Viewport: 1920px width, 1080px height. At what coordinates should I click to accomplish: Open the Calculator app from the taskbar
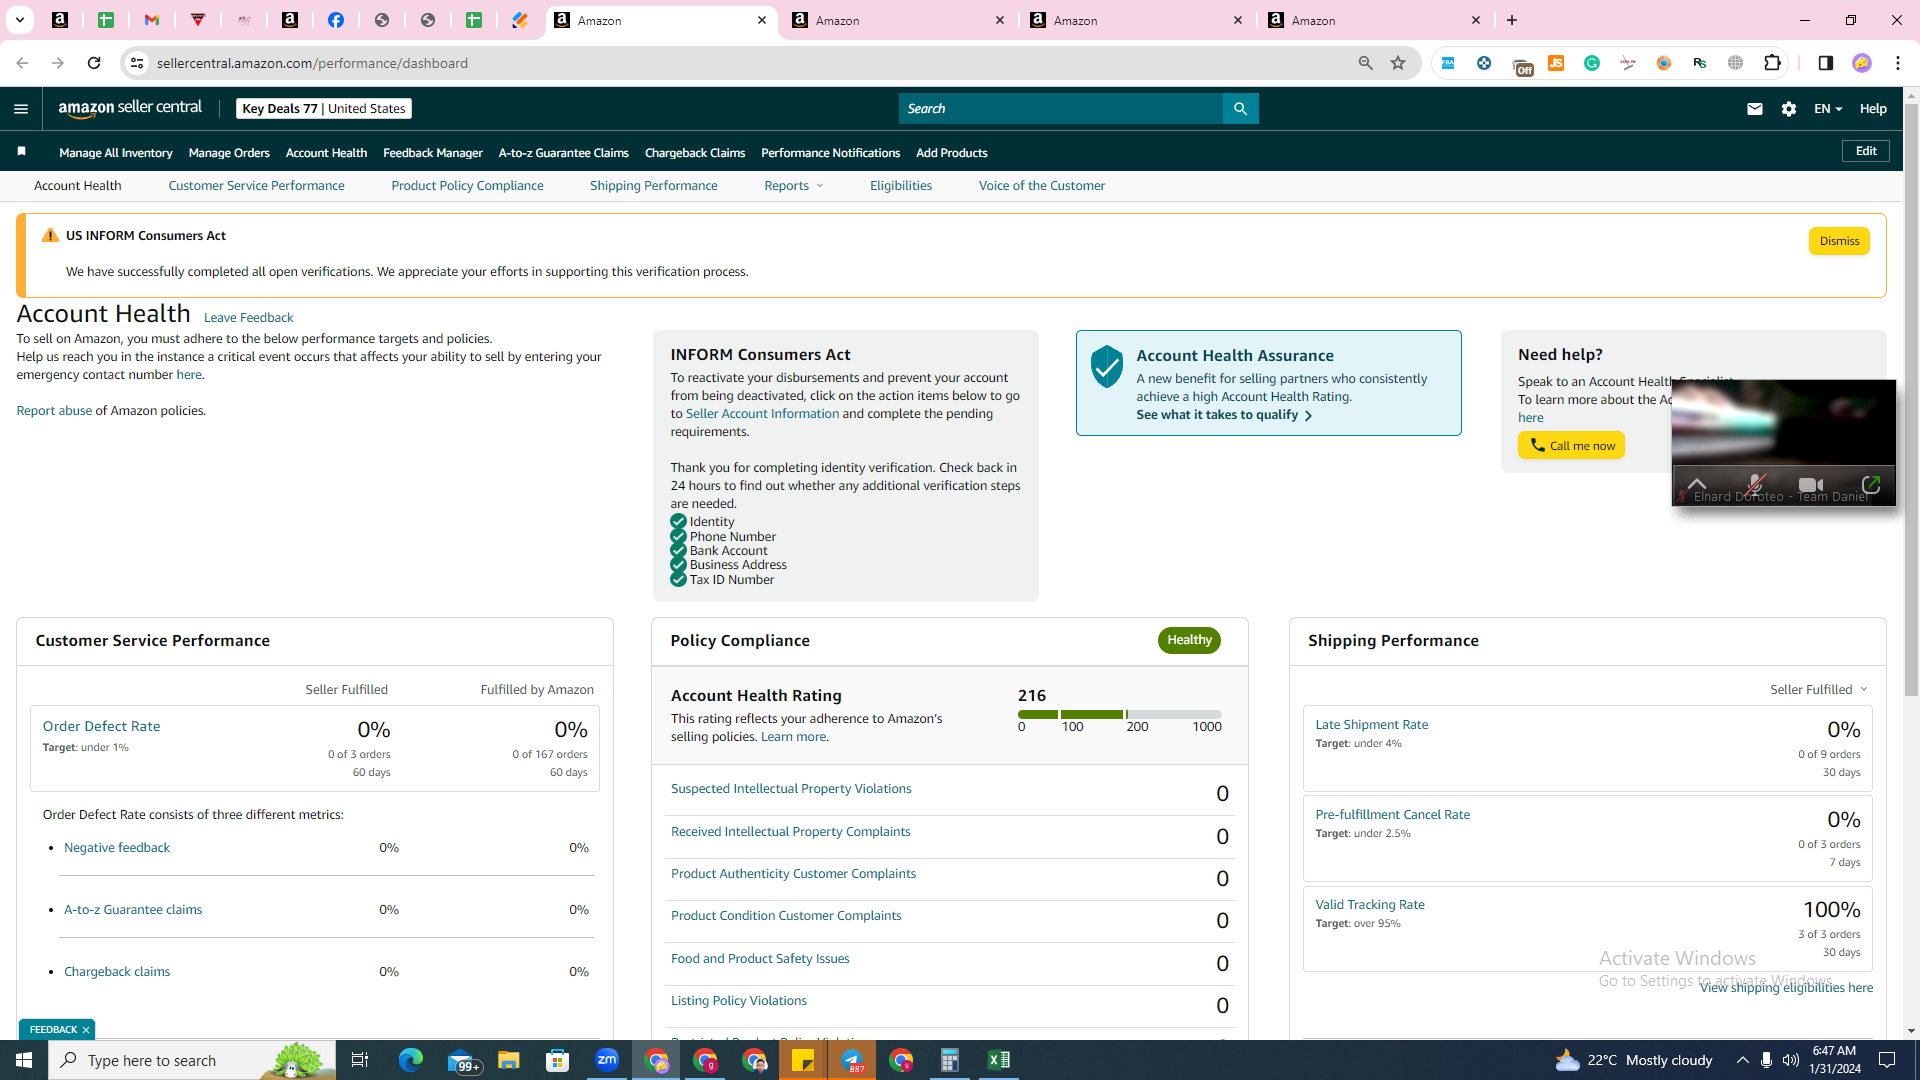(950, 1060)
